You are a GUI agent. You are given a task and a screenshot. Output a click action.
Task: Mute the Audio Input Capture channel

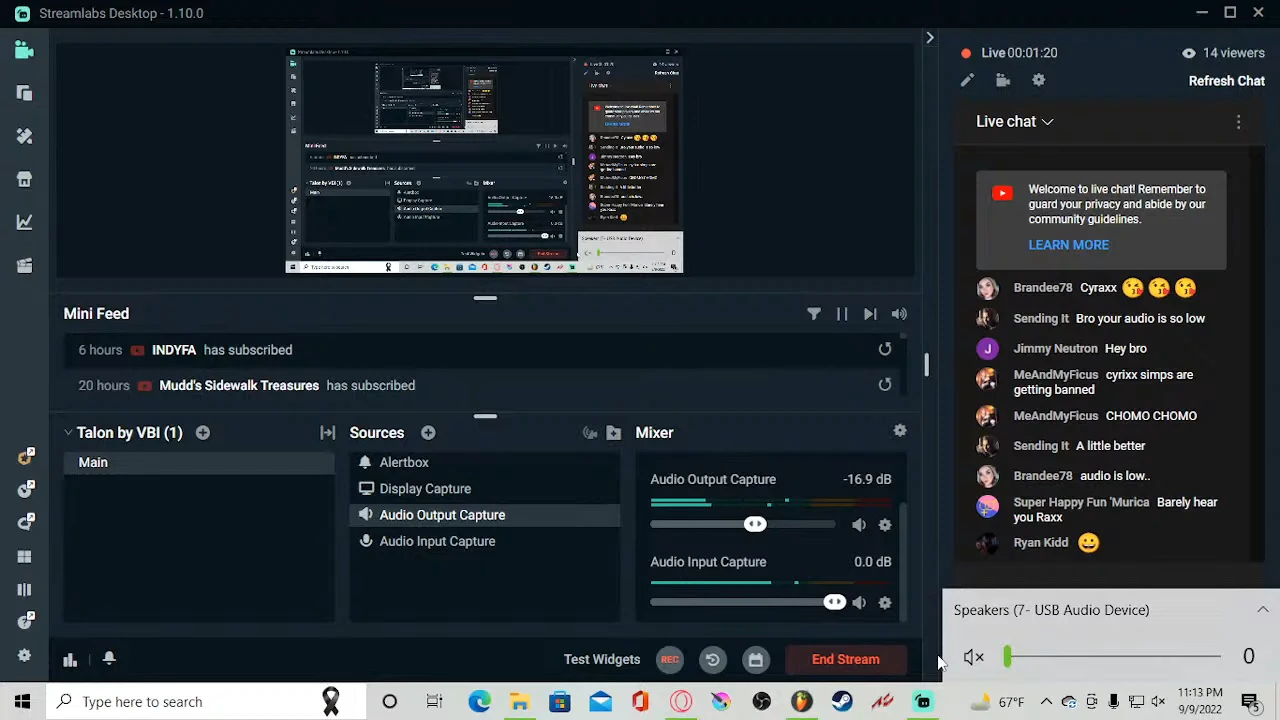pos(859,602)
